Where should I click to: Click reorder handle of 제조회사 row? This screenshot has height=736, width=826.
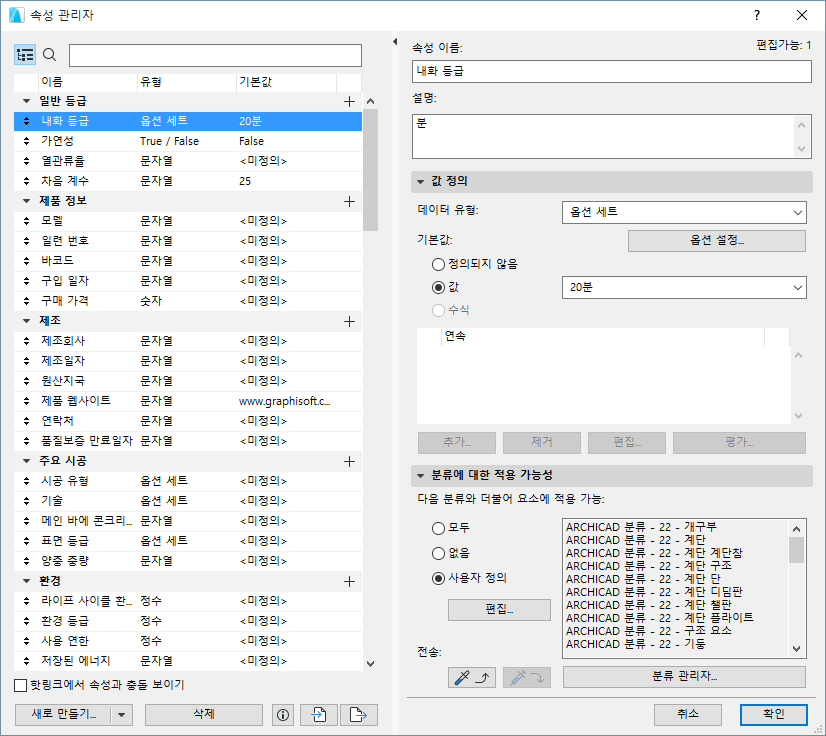point(26,341)
